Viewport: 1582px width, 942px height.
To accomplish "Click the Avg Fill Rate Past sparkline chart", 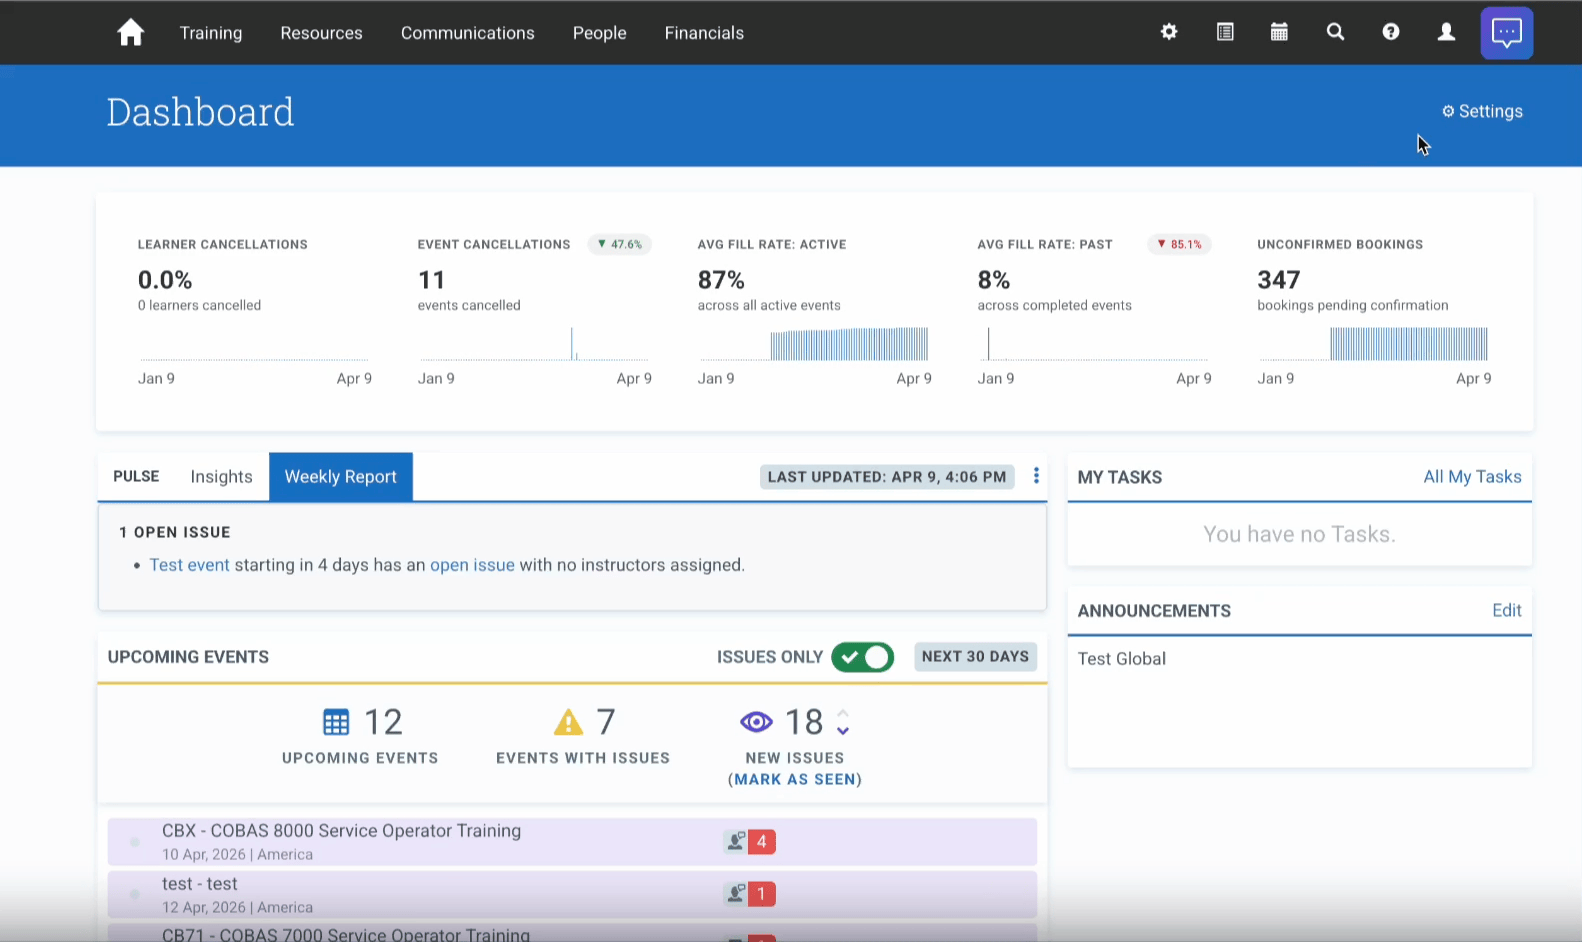I will (1094, 343).
